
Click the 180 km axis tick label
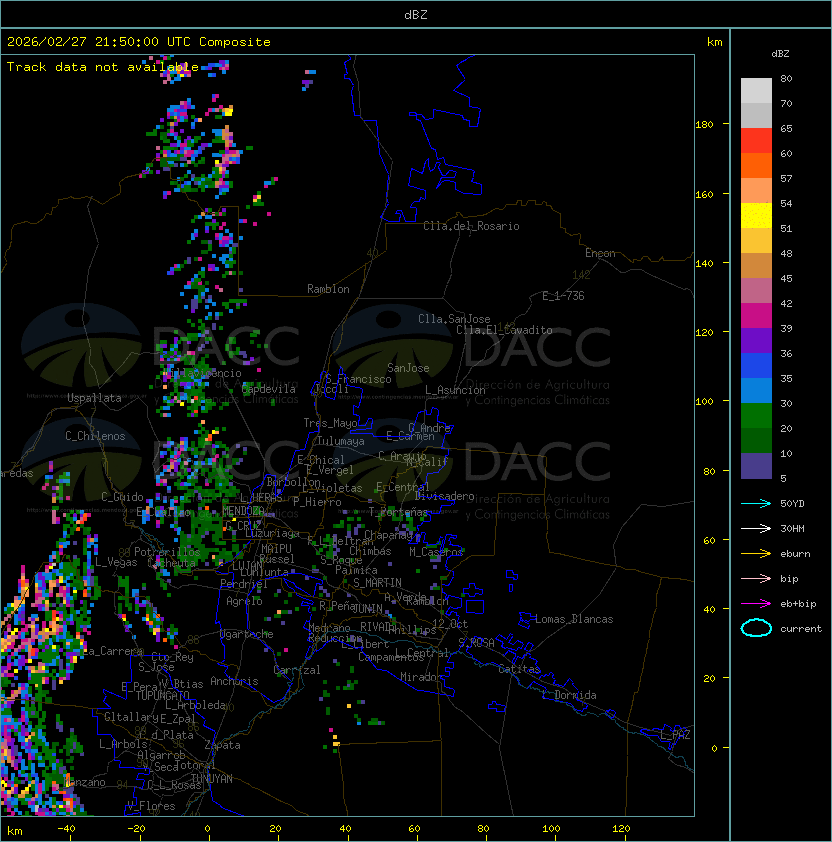click(x=703, y=124)
